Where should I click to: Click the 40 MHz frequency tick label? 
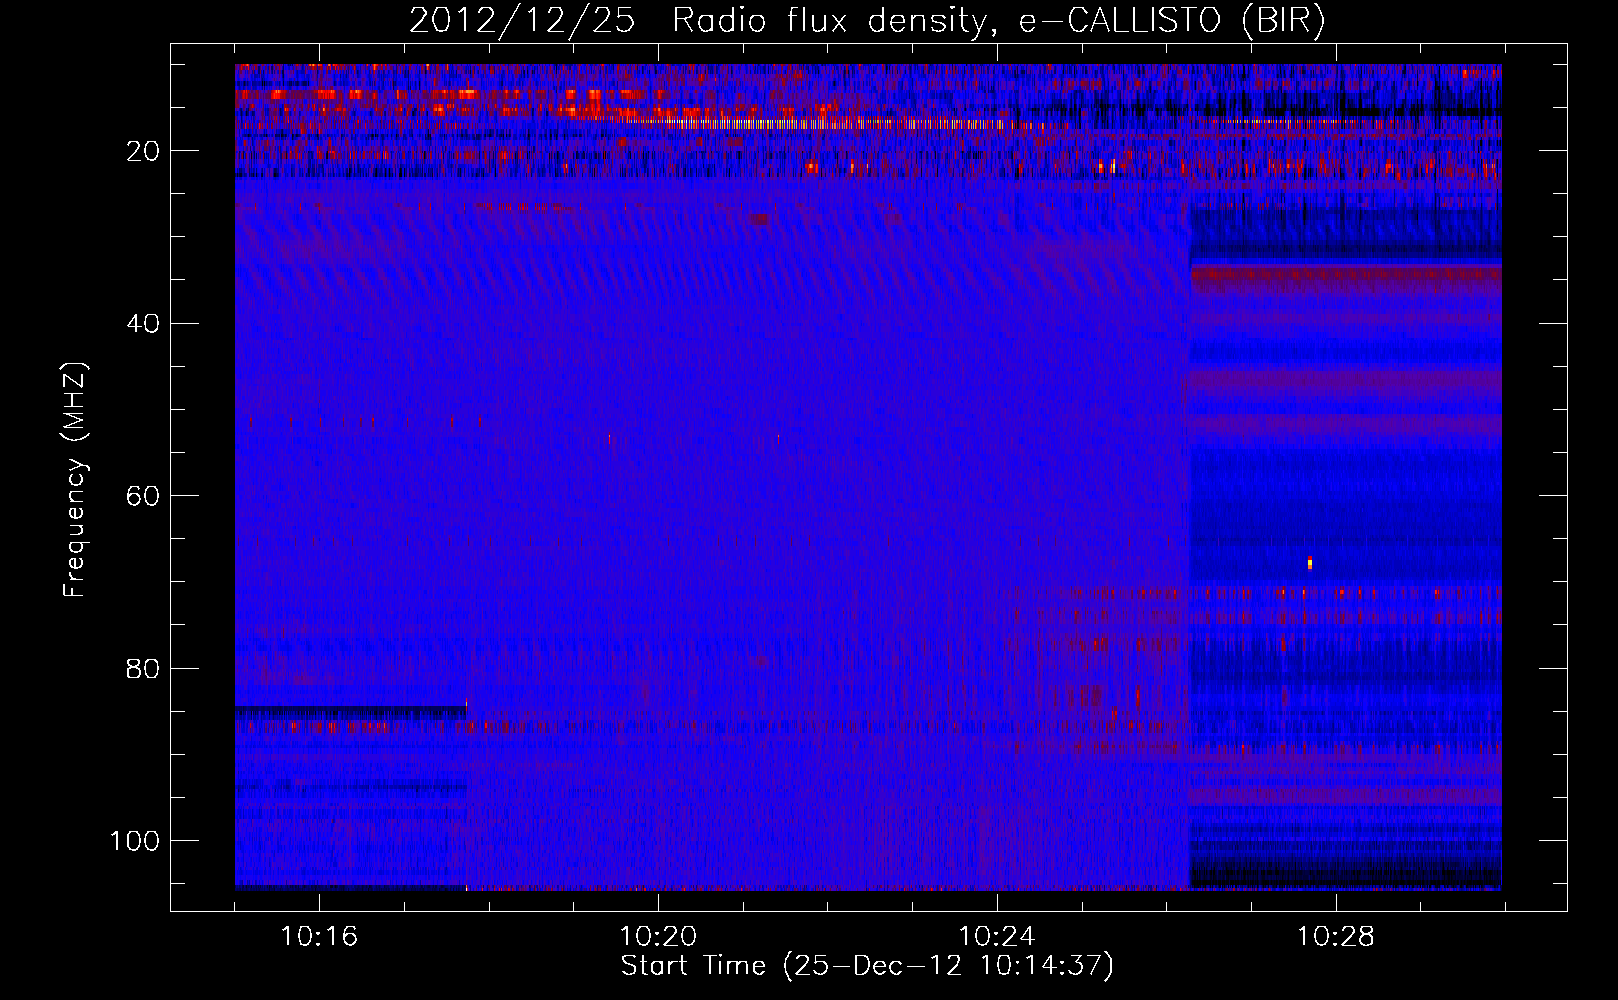(144, 323)
